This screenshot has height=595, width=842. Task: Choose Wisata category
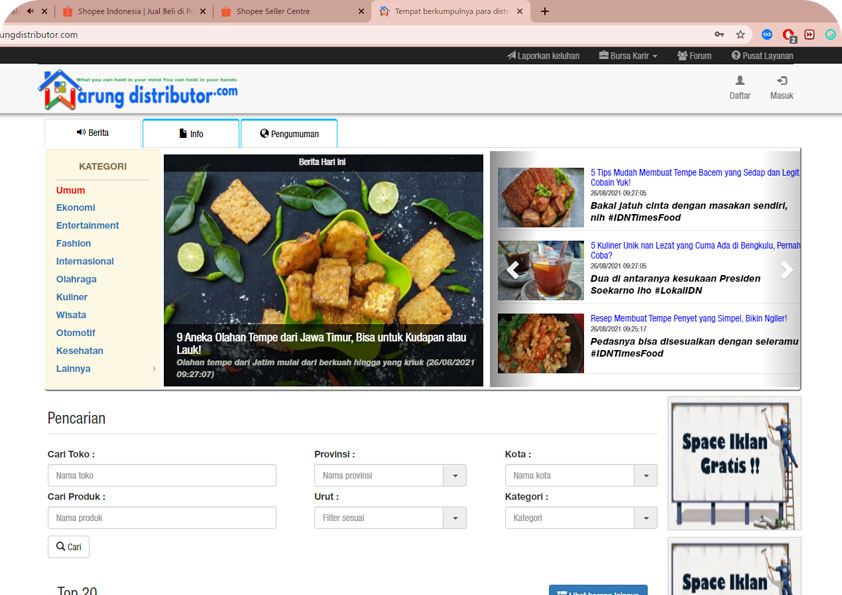[x=71, y=315]
